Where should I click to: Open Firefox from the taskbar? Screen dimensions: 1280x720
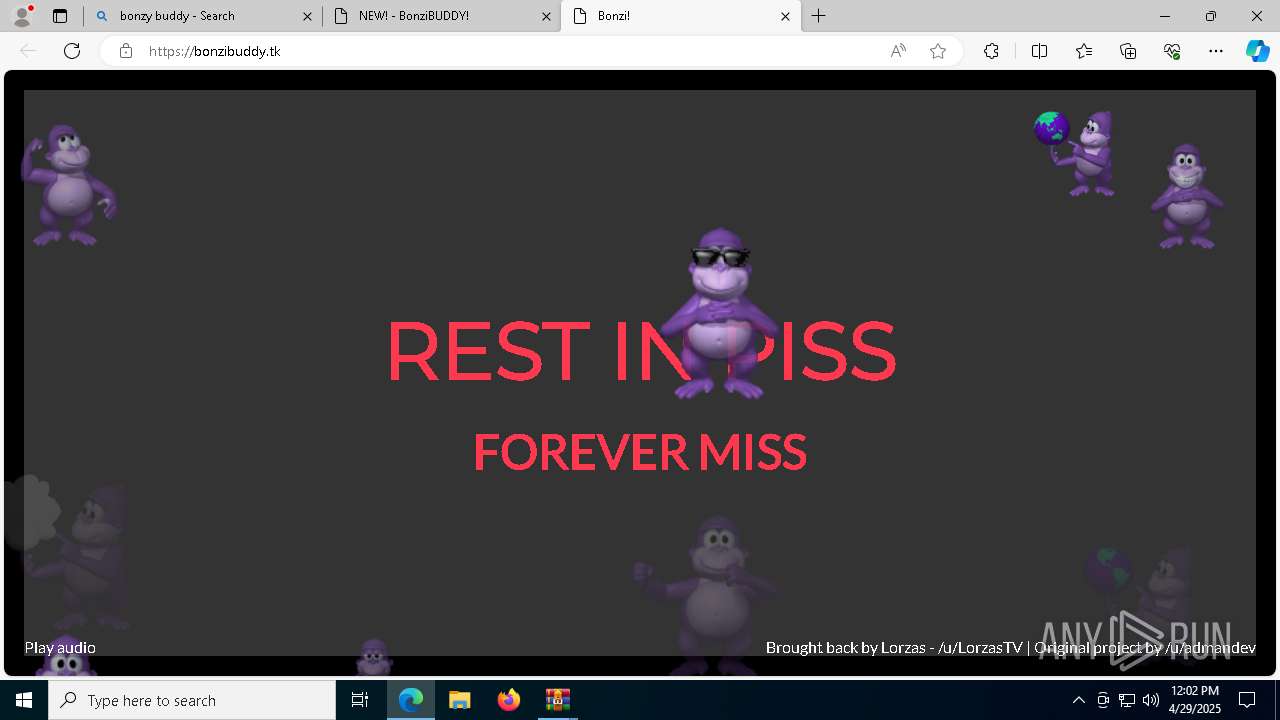[x=509, y=700]
